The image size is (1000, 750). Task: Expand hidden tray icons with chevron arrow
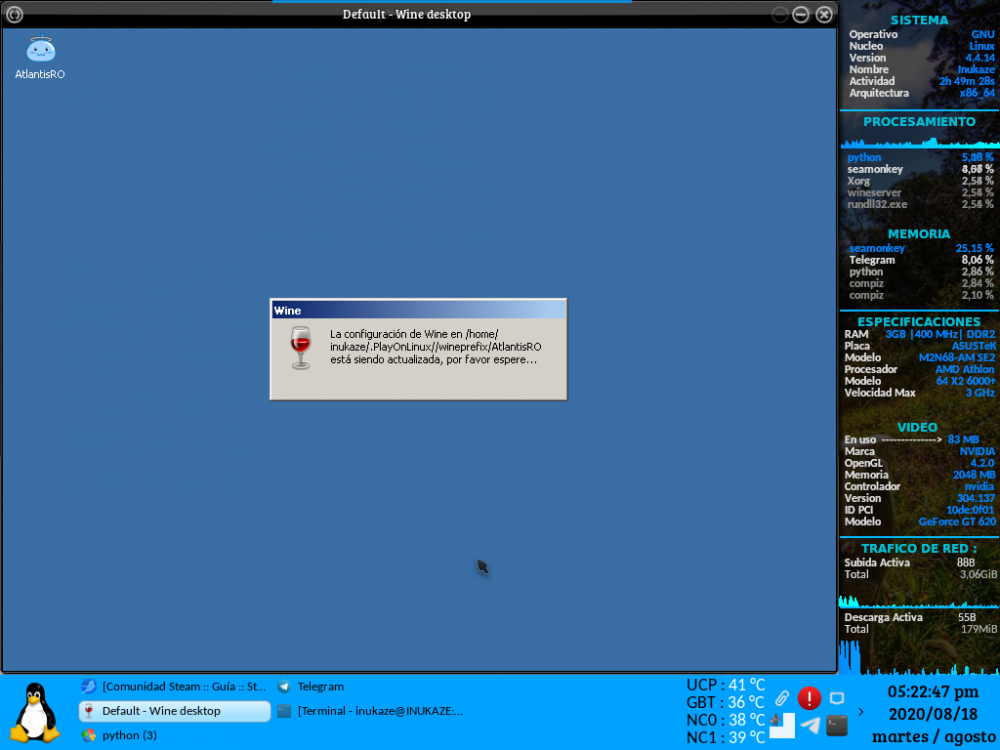862,712
